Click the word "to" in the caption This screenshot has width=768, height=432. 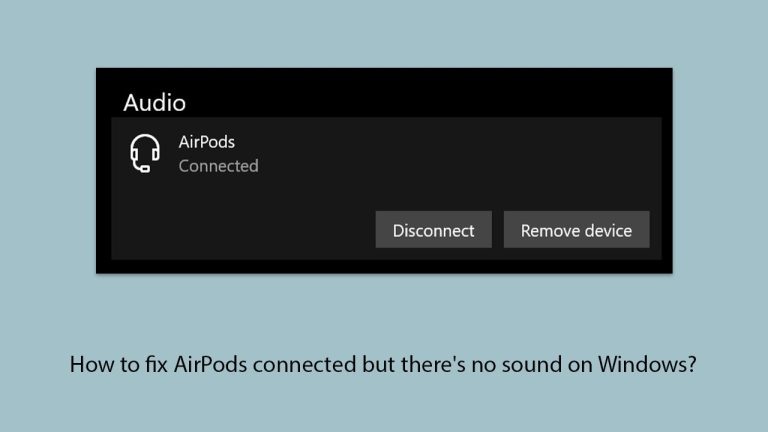click(x=127, y=365)
